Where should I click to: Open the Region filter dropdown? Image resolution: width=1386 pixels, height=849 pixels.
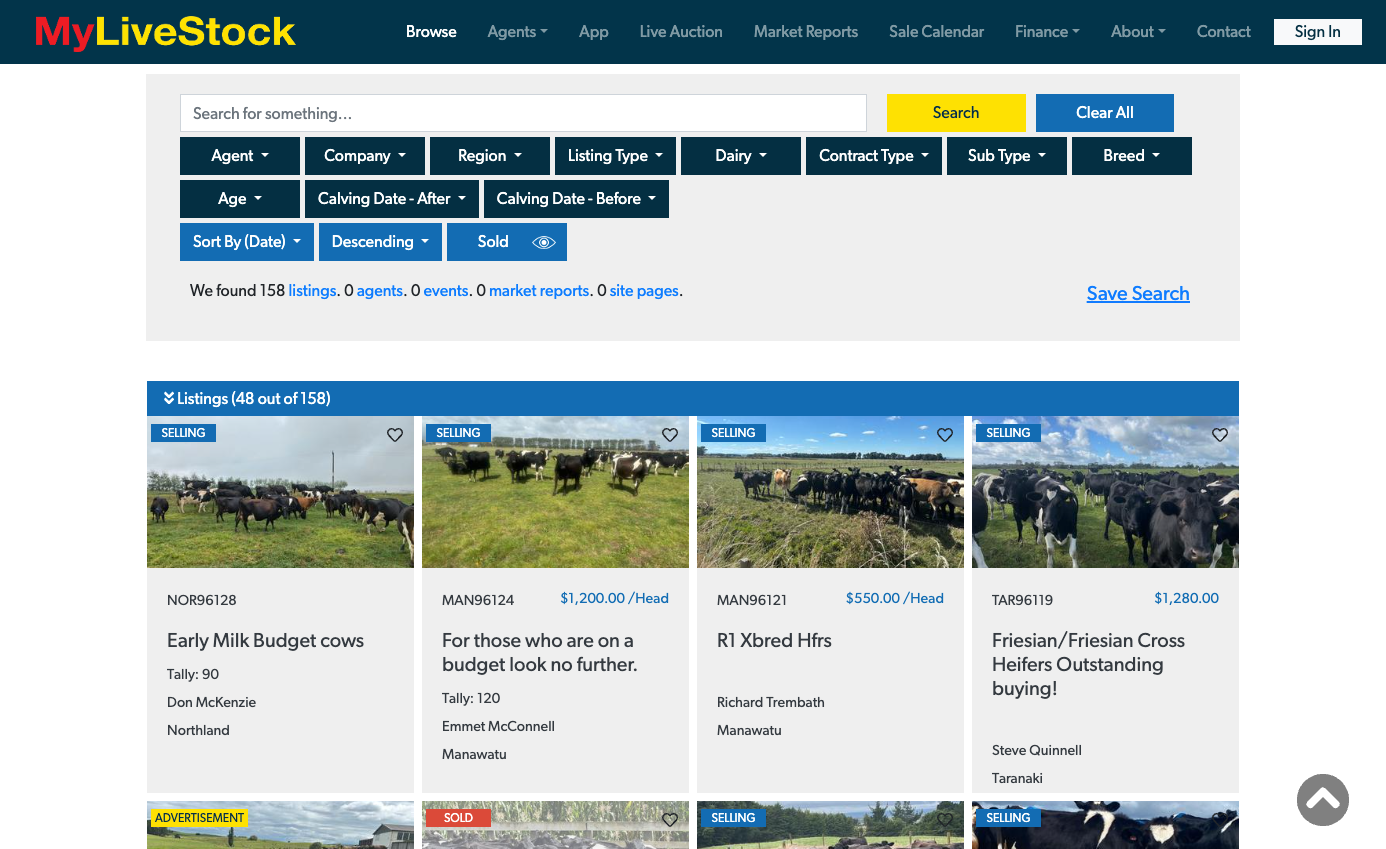(490, 156)
